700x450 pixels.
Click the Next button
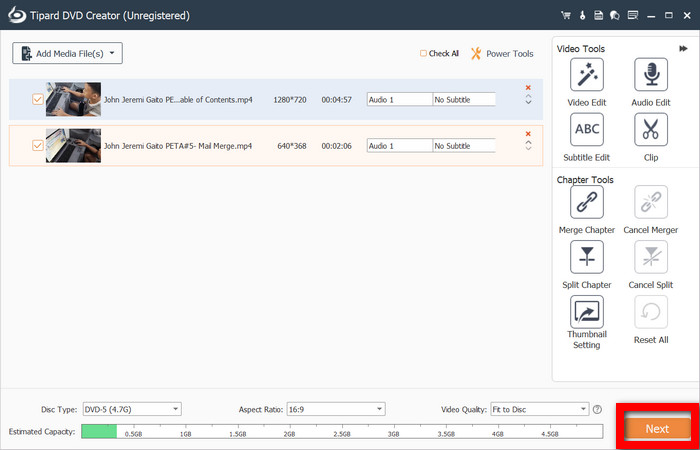pos(657,429)
